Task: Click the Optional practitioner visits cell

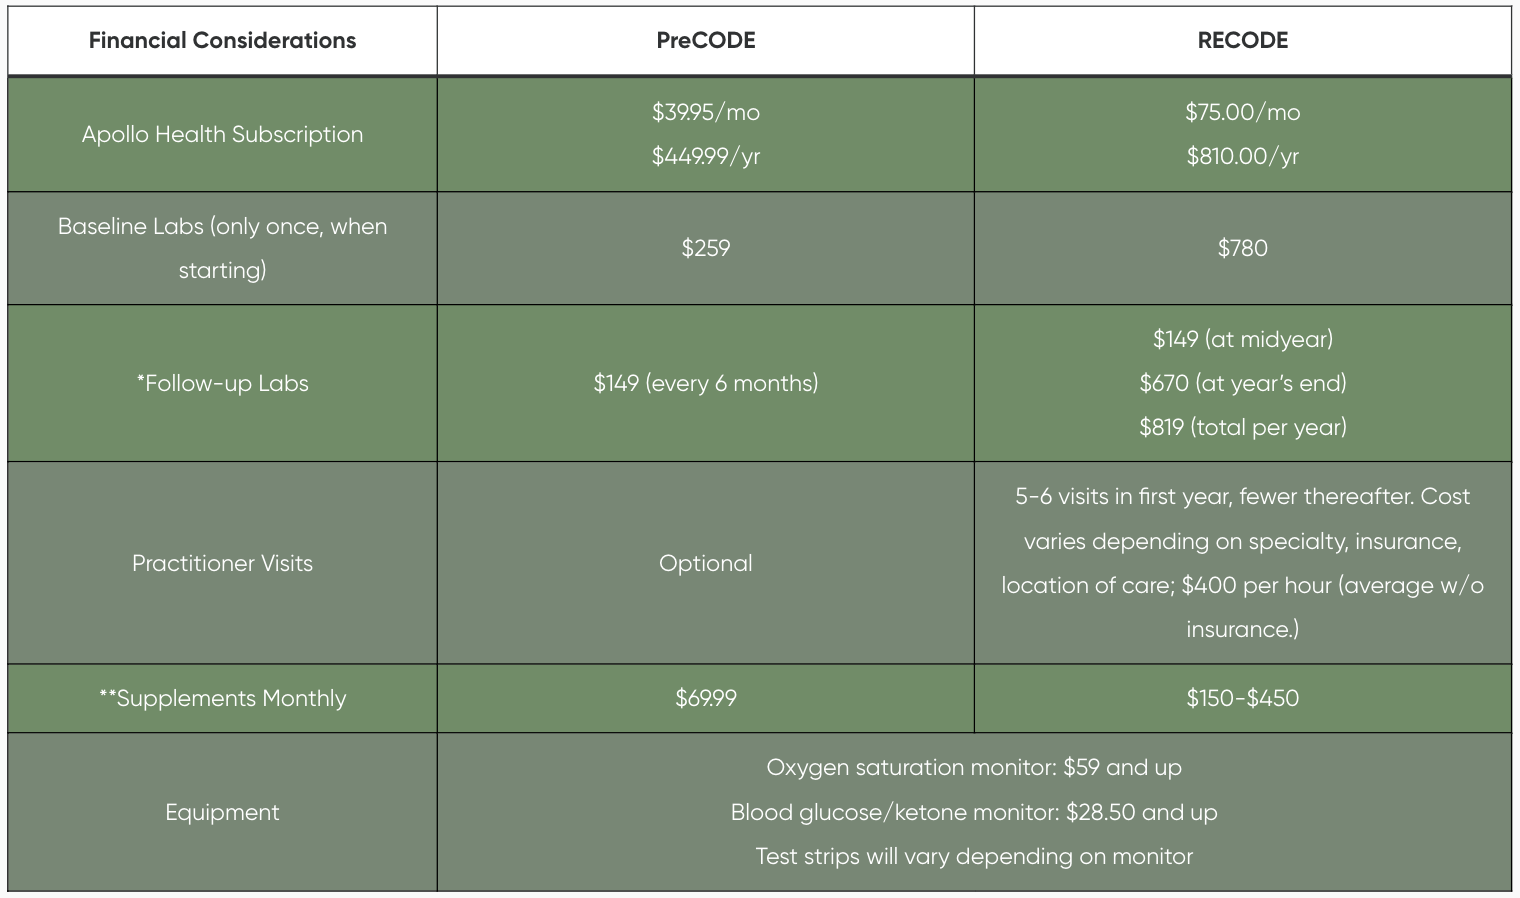Action: (705, 563)
